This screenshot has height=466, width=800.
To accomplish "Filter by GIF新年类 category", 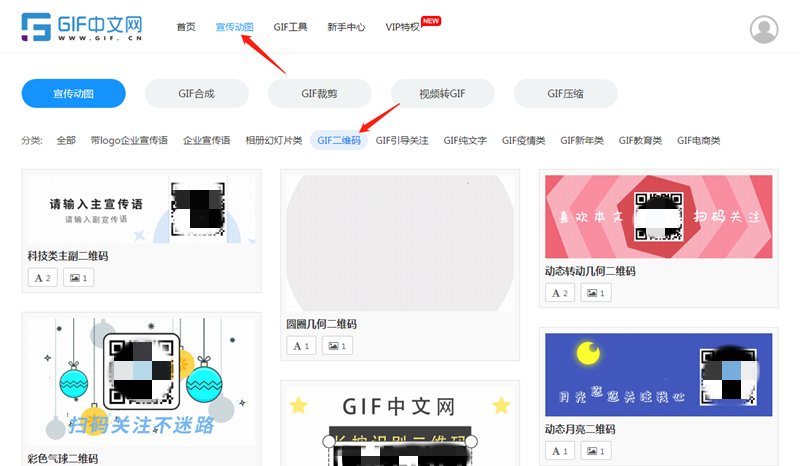I will pos(582,140).
